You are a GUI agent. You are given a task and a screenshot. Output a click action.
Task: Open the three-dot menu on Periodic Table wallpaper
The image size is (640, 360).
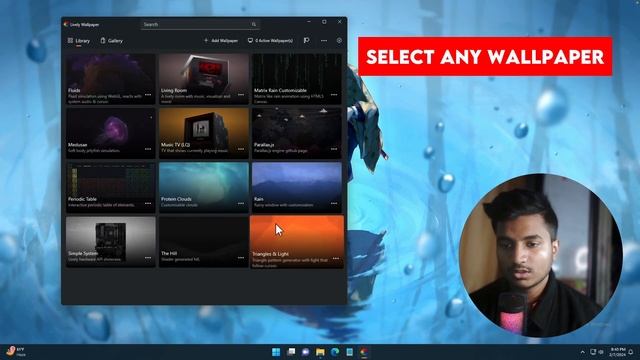[148, 203]
